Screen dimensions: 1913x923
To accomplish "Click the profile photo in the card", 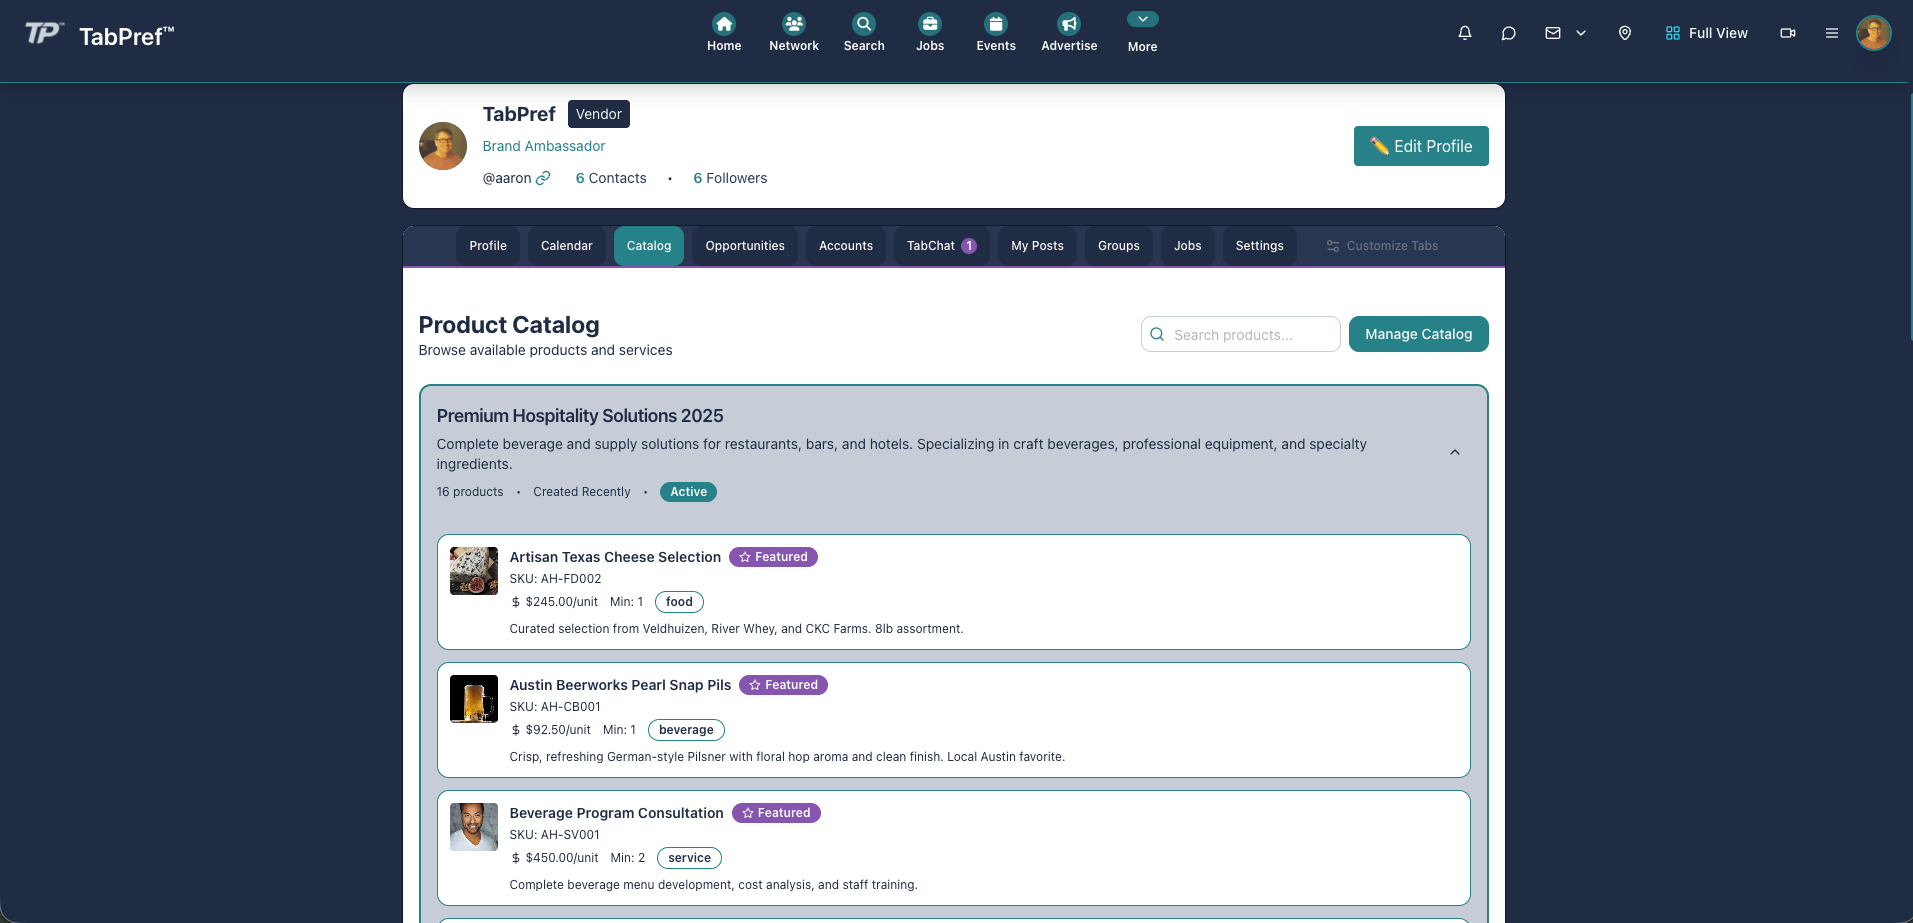I will click(x=443, y=146).
